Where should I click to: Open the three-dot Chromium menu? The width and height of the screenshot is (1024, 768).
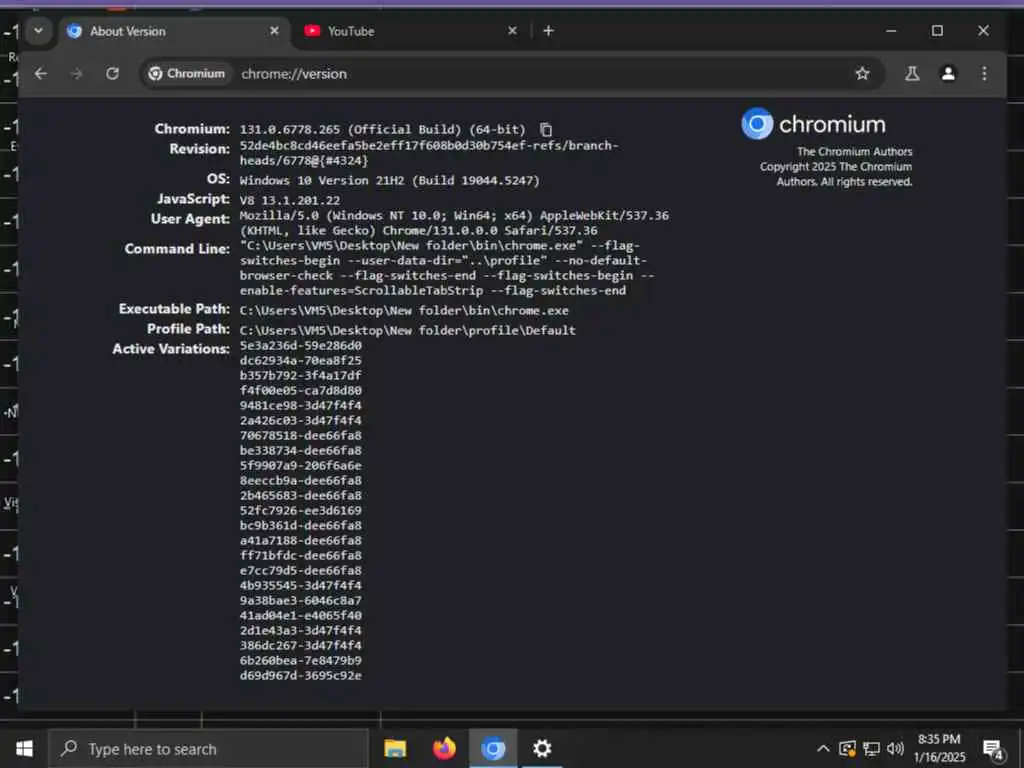tap(984, 74)
